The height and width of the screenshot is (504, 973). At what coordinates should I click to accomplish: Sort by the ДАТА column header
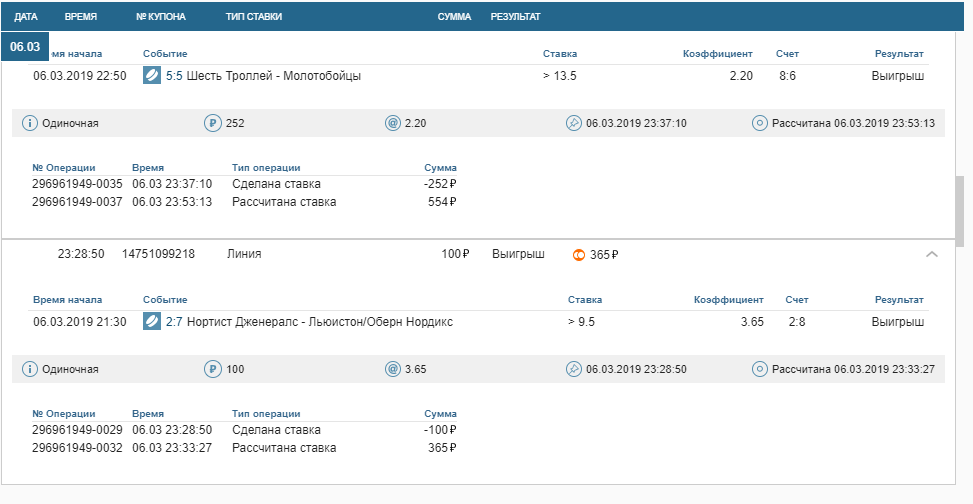point(27,17)
